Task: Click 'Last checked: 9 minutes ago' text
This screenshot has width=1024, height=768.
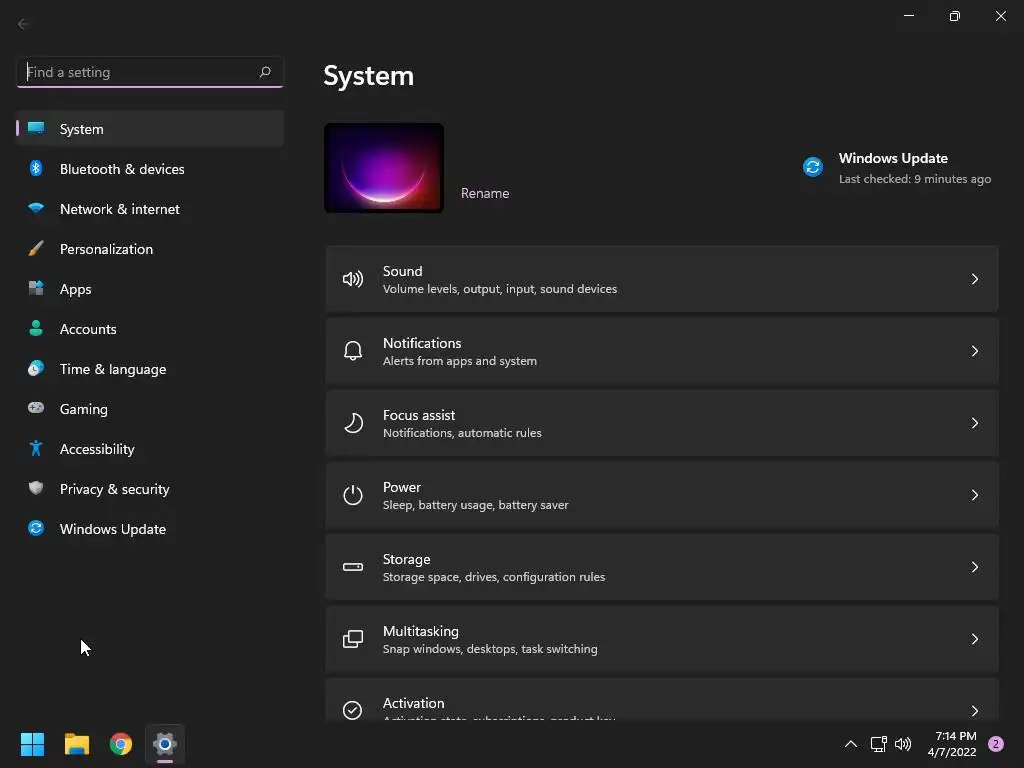Action: tap(914, 179)
